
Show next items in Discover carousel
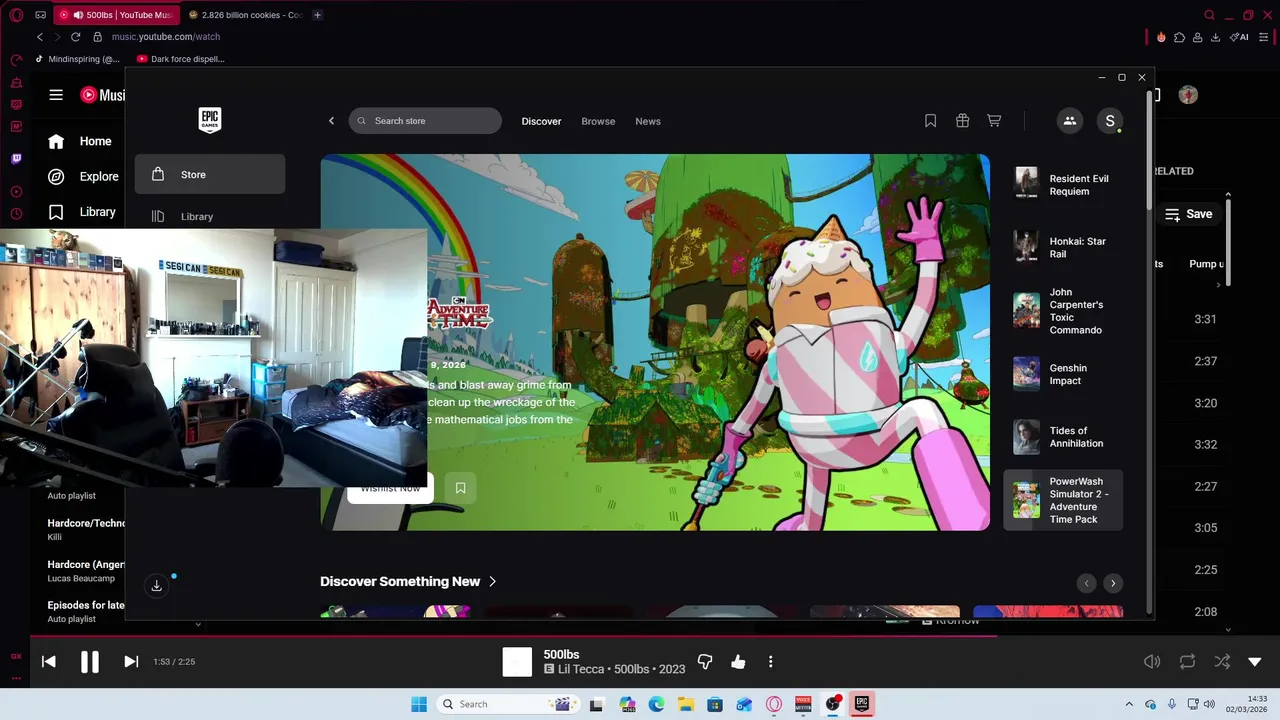(x=1113, y=583)
